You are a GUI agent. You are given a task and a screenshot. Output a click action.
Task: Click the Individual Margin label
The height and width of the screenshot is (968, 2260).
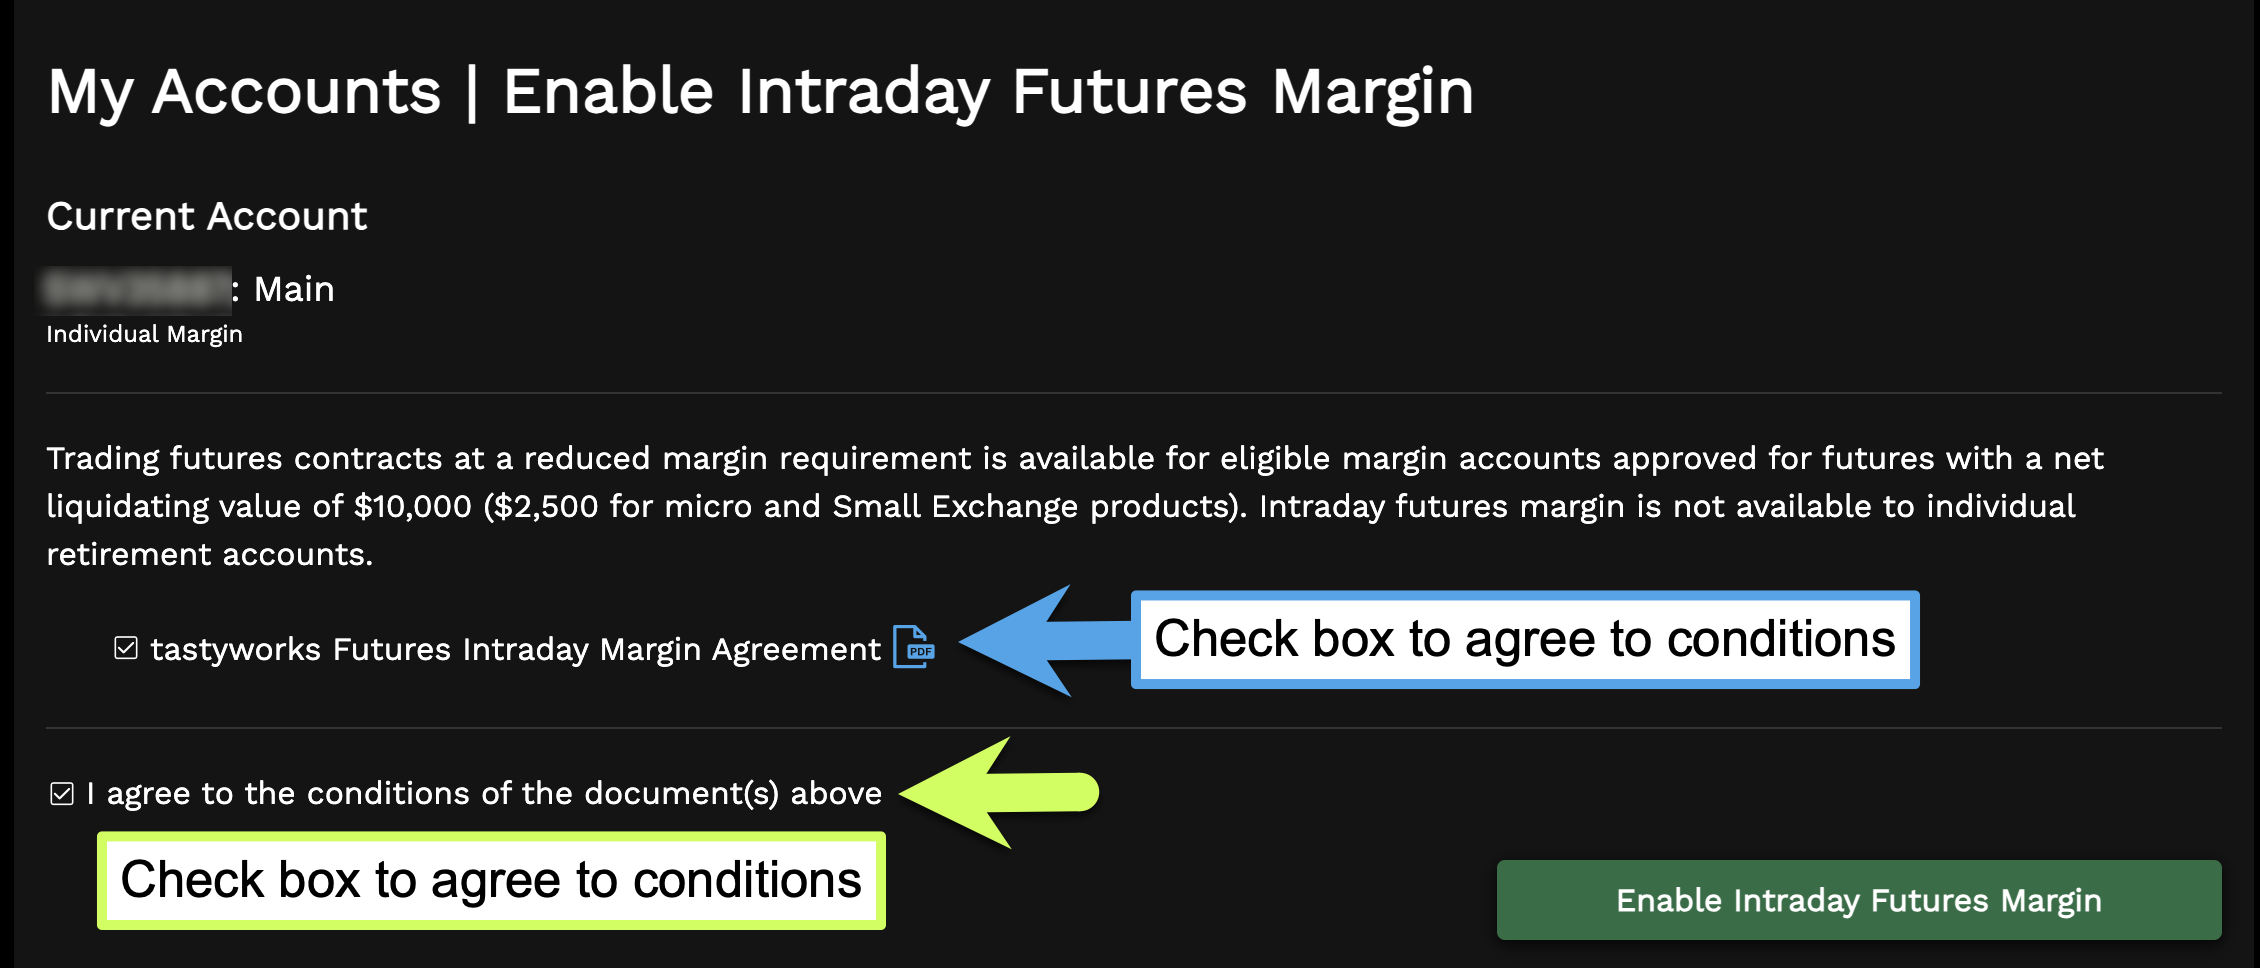tap(144, 334)
